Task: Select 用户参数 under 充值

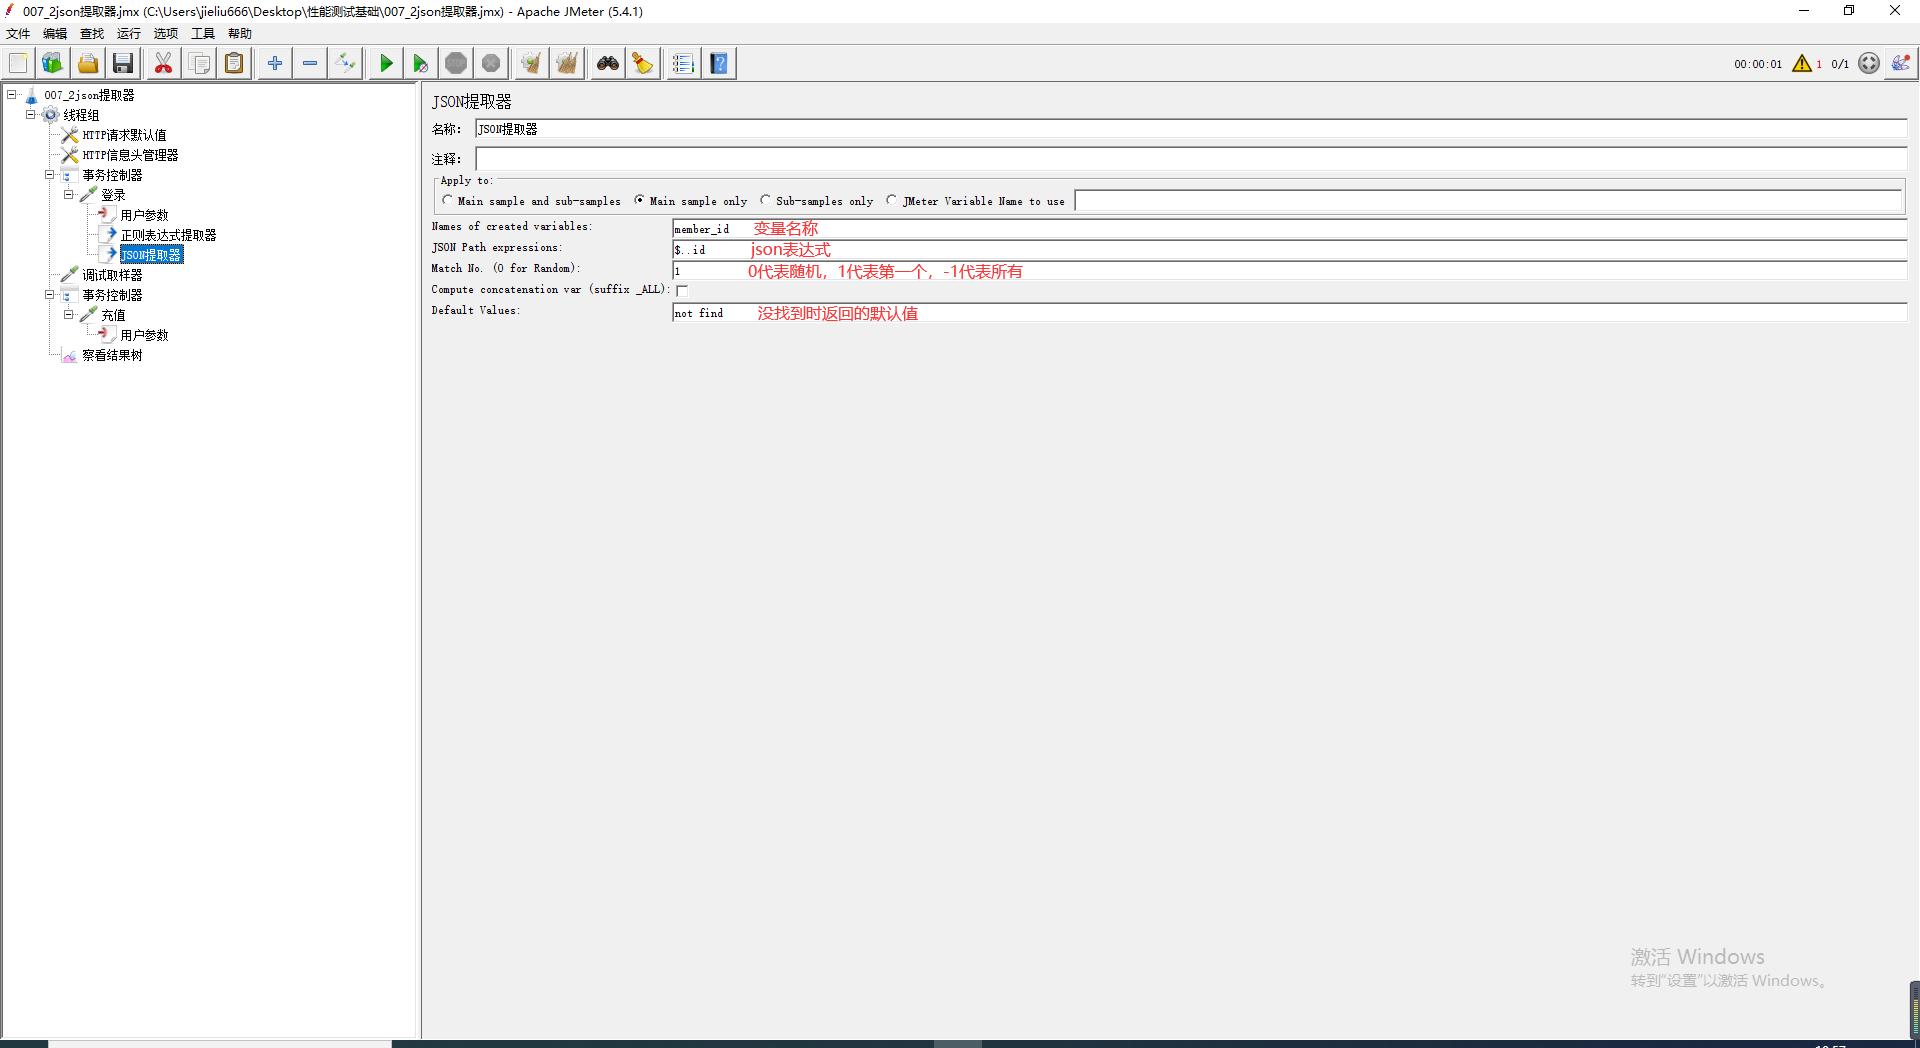Action: (144, 335)
